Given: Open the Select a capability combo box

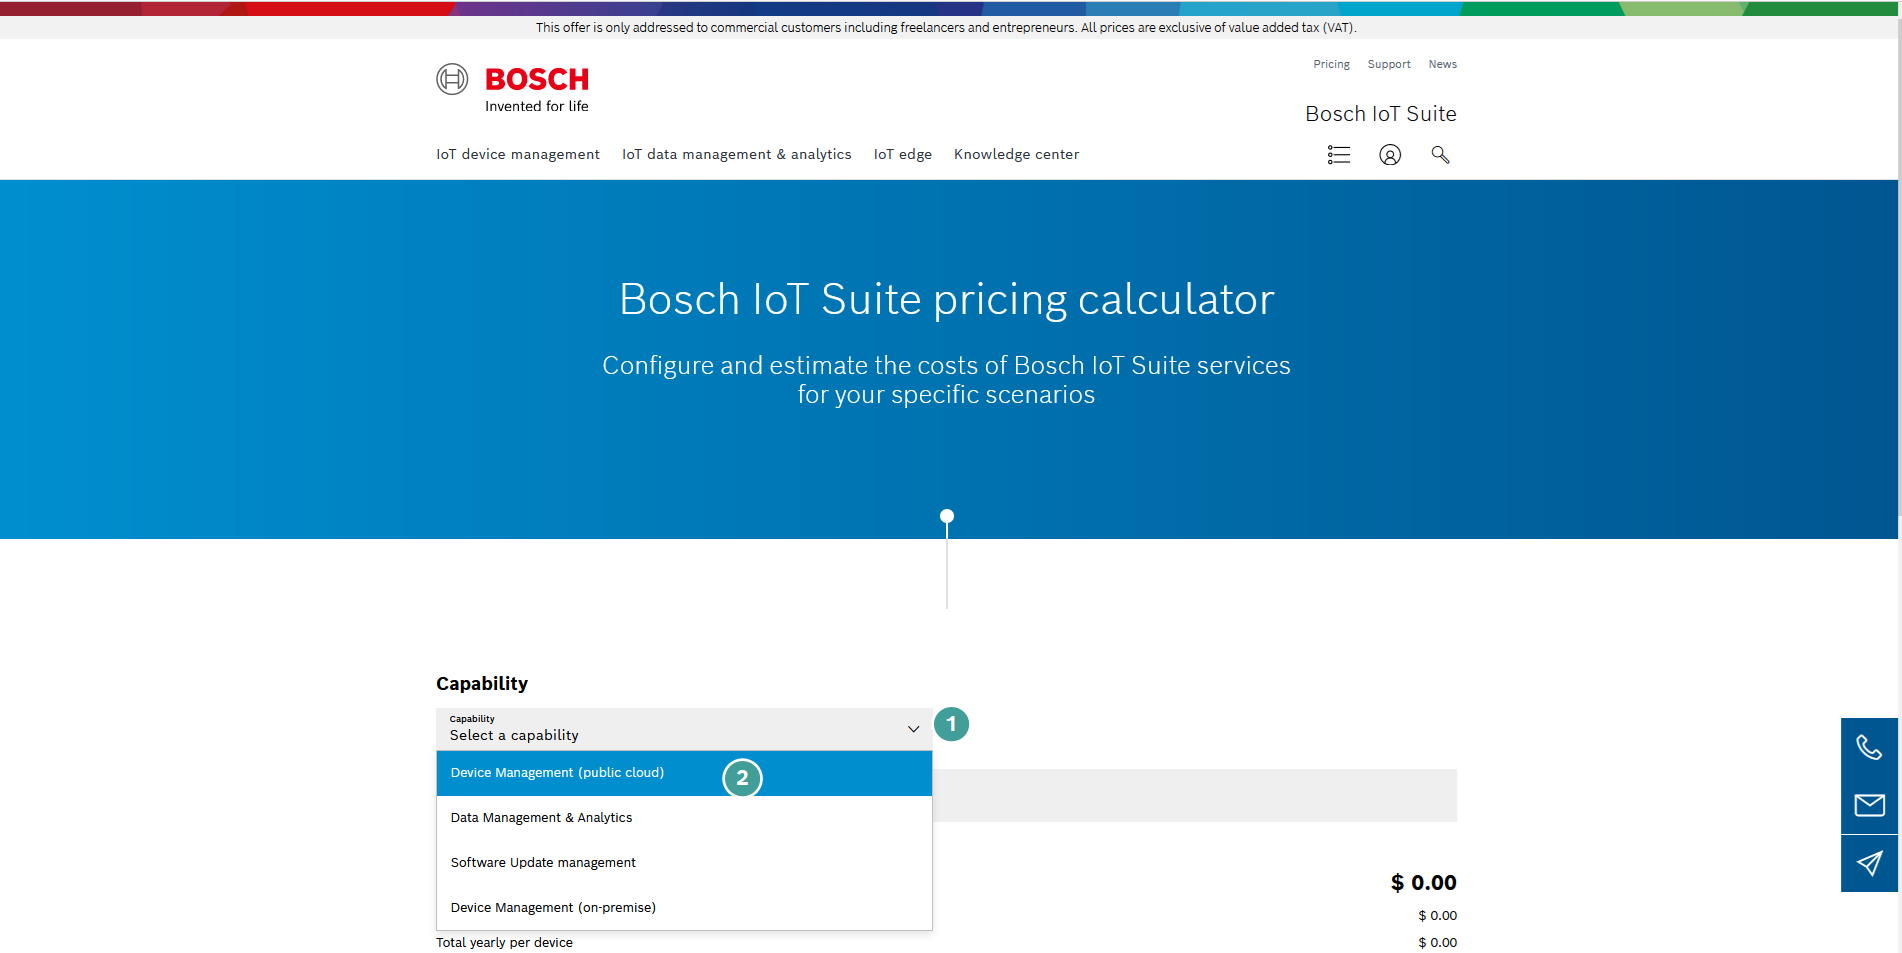Looking at the screenshot, I should pos(684,729).
